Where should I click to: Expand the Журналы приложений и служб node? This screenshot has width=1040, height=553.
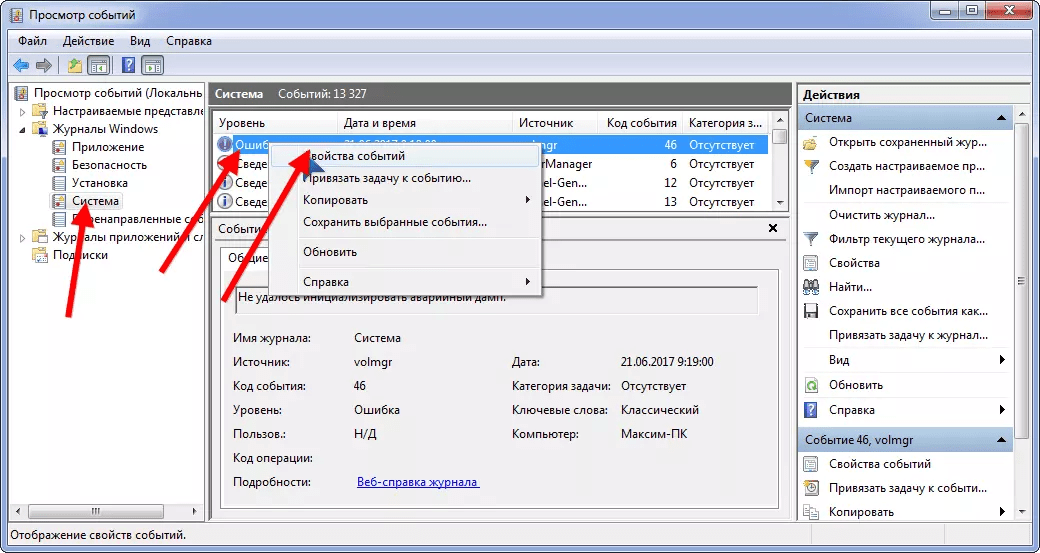(23, 237)
